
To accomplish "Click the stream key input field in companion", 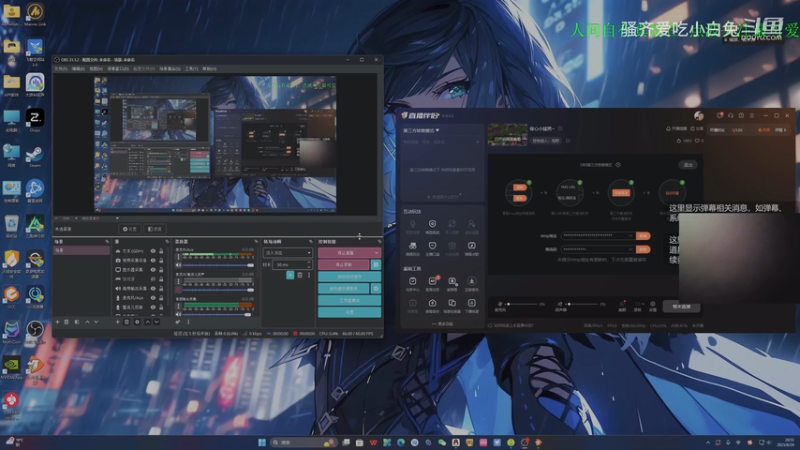I will 598,249.
